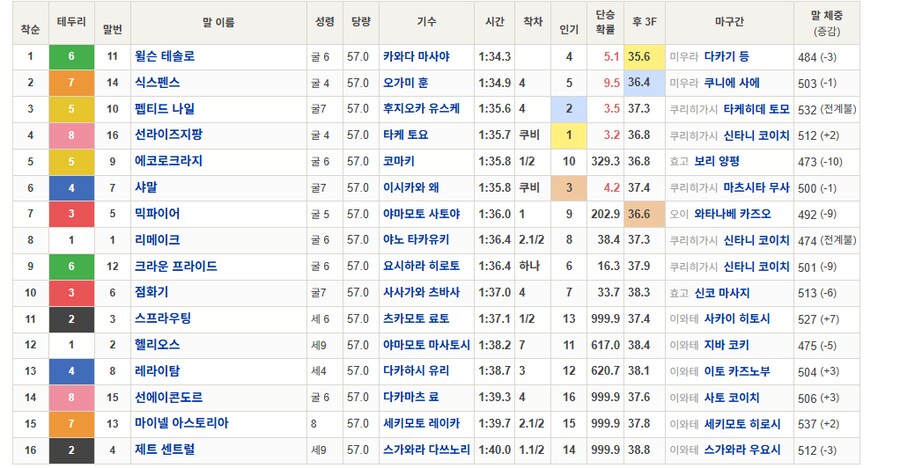900x468 pixels.
Task: Open the 에코로크라지 horse page
Action: (169, 161)
